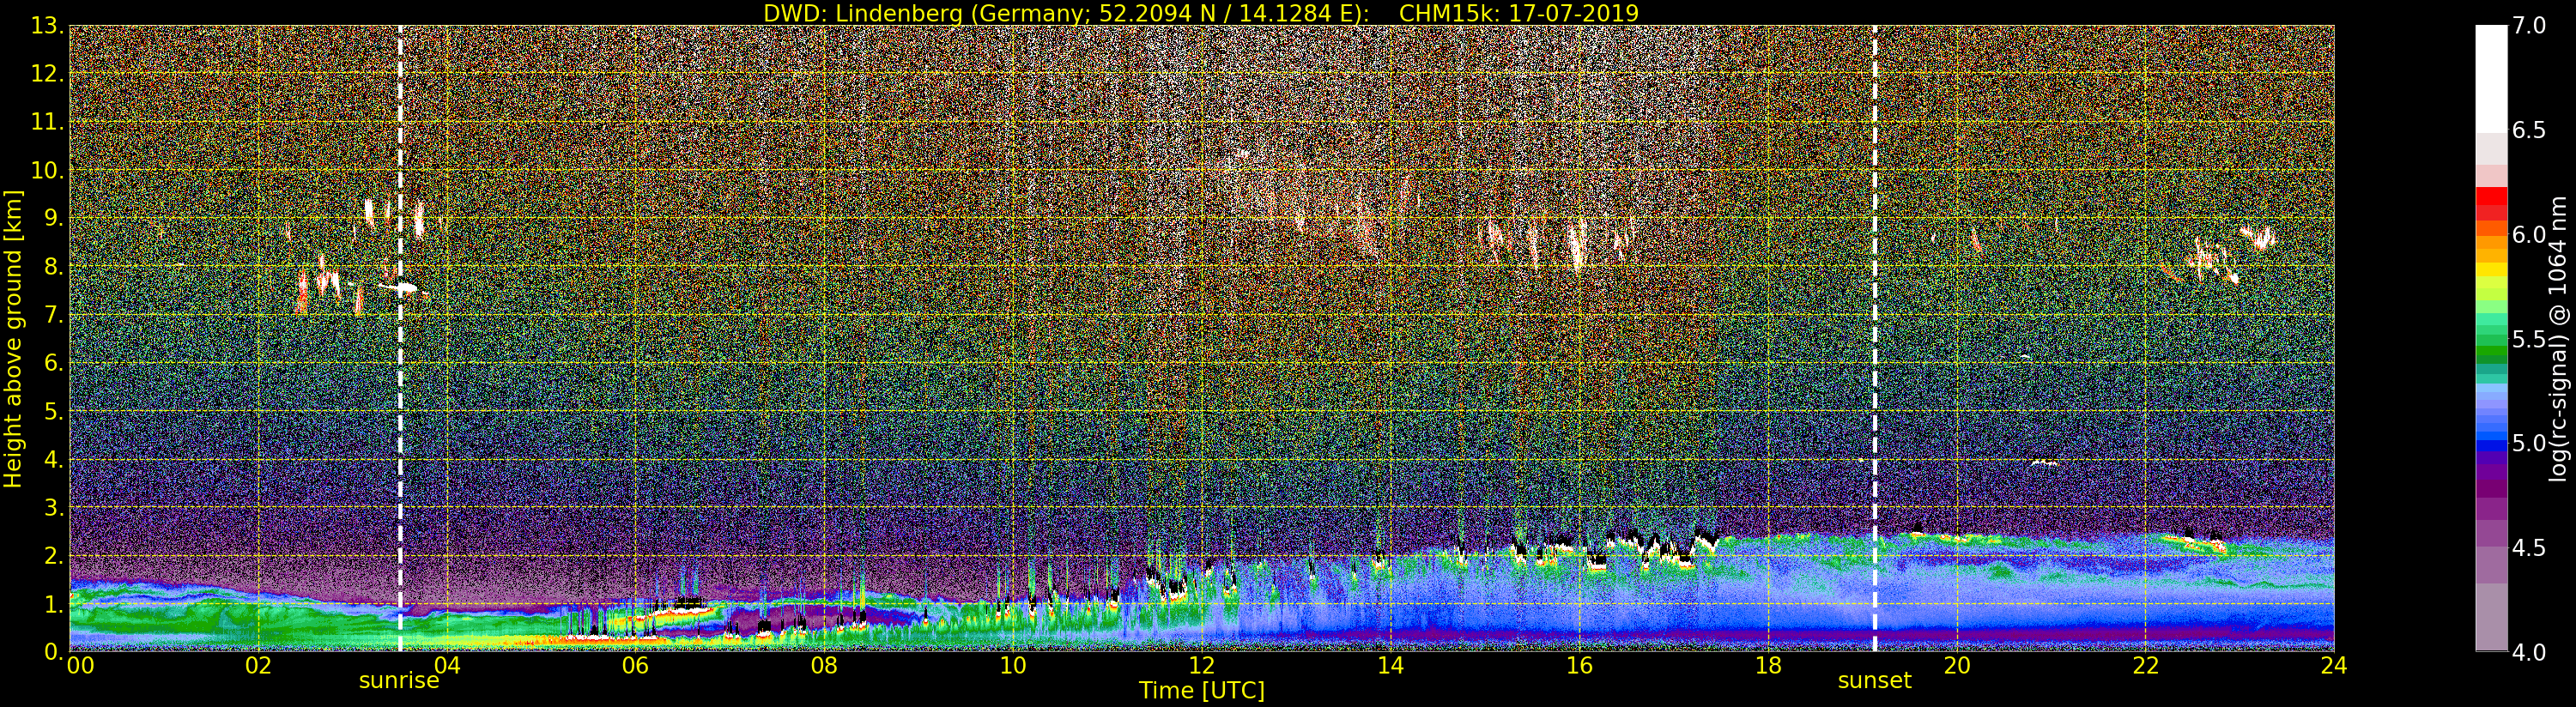2576x707 pixels.
Task: Click the blue segment of the colorbar
Action: [x=2491, y=448]
